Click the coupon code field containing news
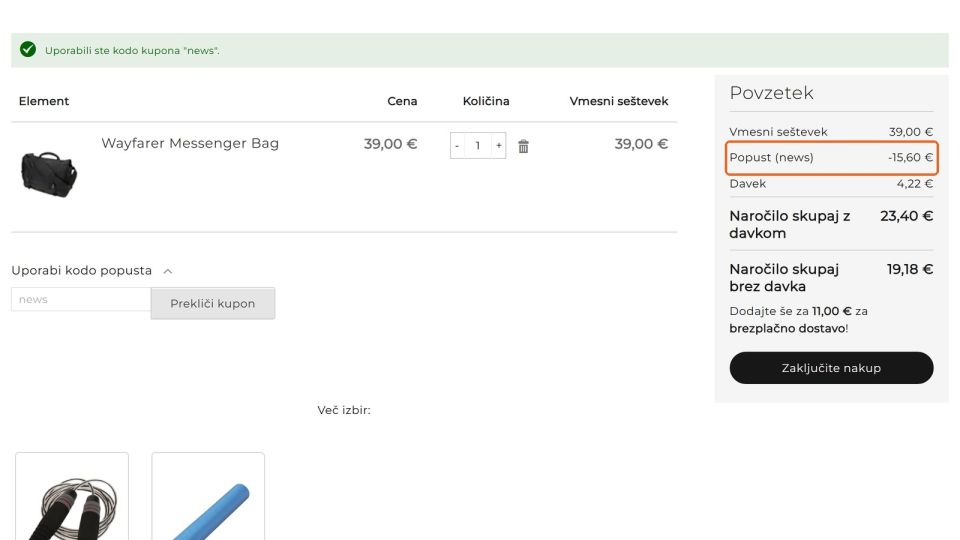This screenshot has height=540, width=960. pyautogui.click(x=81, y=299)
